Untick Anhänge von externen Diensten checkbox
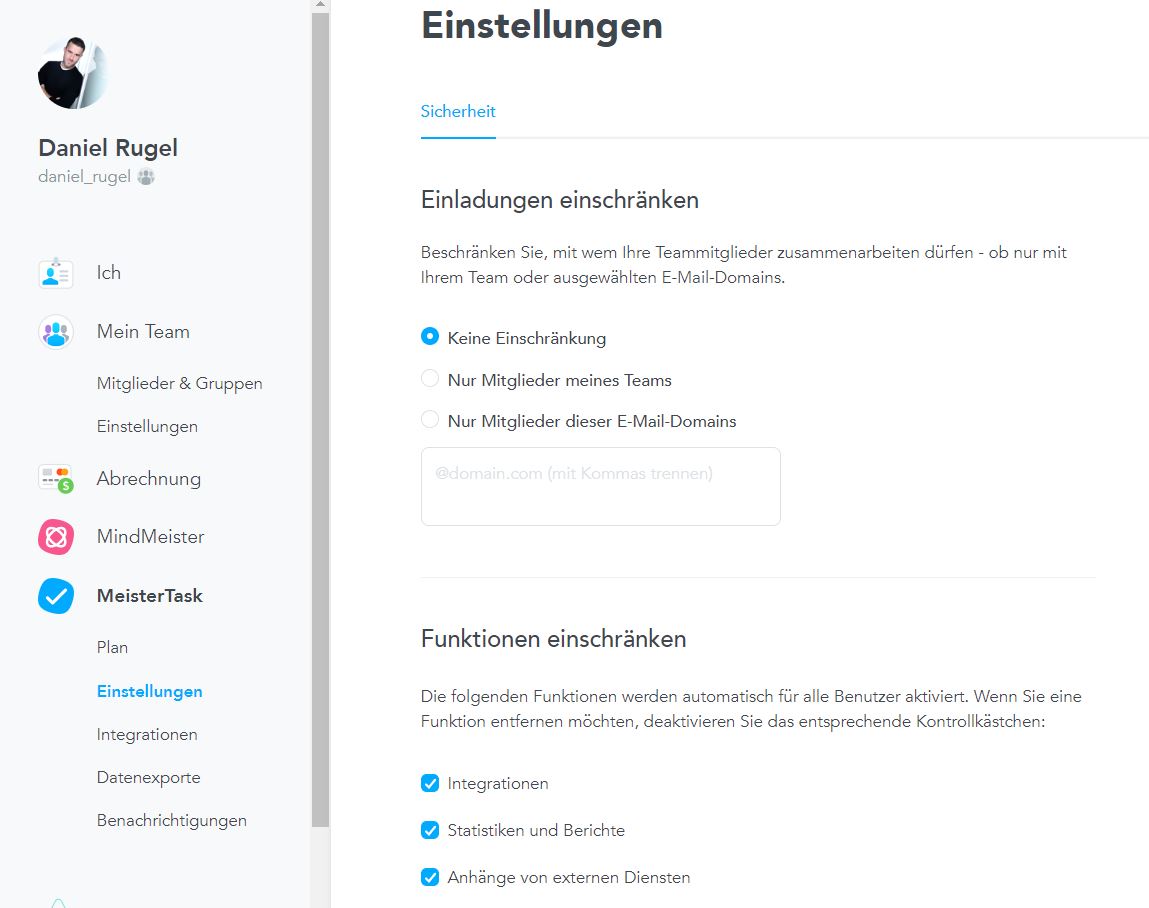1149x908 pixels. click(x=430, y=877)
